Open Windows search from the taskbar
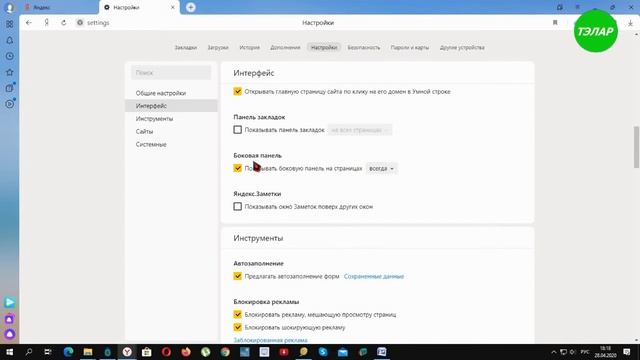Viewport: 640px width, 360px height. [x=29, y=352]
